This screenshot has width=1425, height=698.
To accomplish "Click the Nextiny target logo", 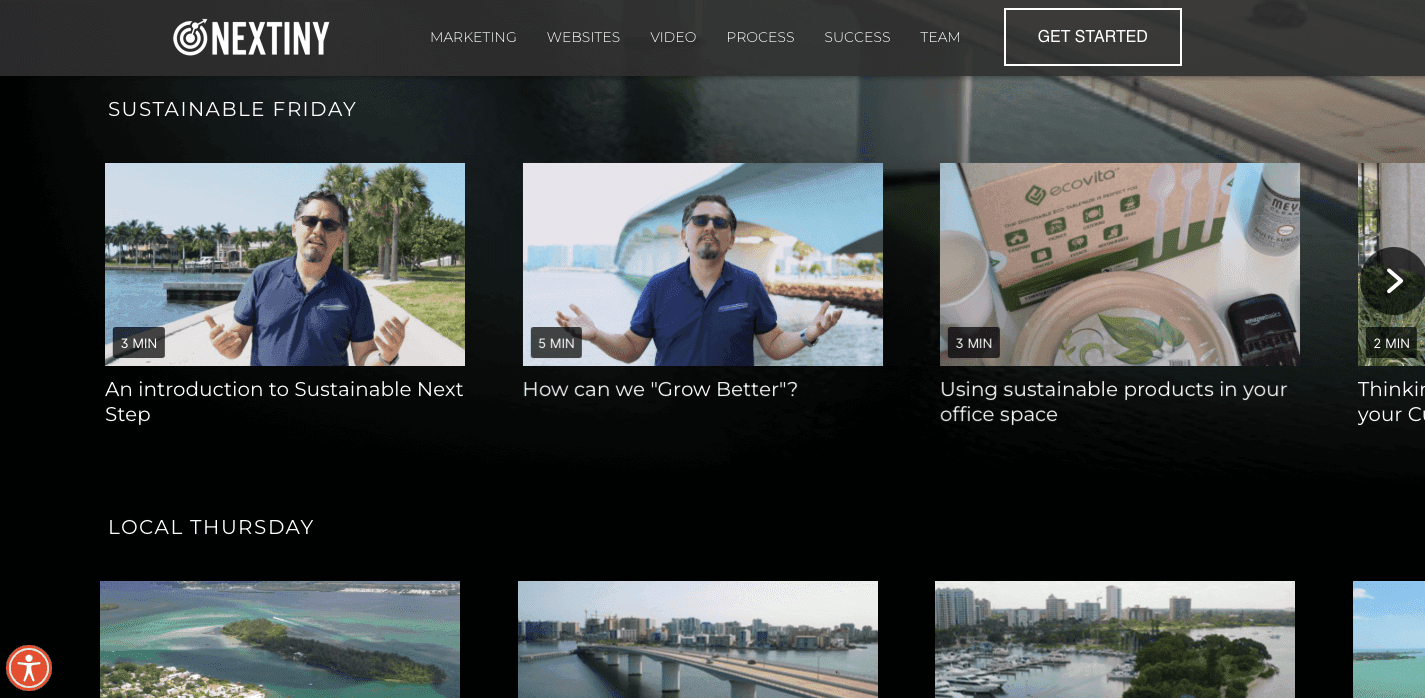I will tap(192, 37).
